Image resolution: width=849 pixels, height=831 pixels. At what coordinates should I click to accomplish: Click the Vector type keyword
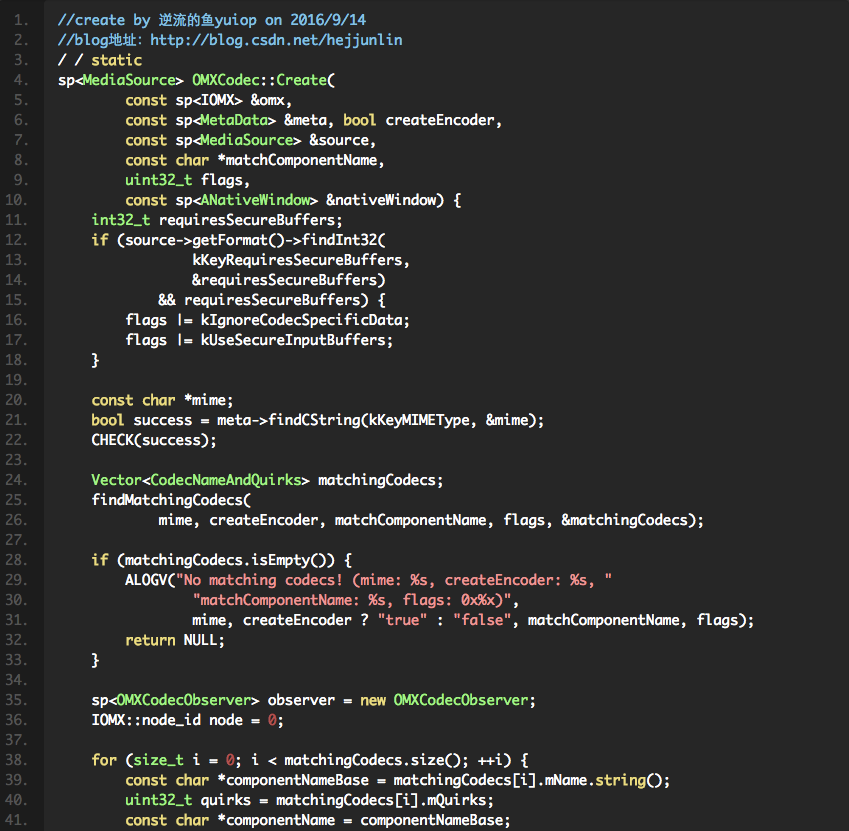coord(116,480)
